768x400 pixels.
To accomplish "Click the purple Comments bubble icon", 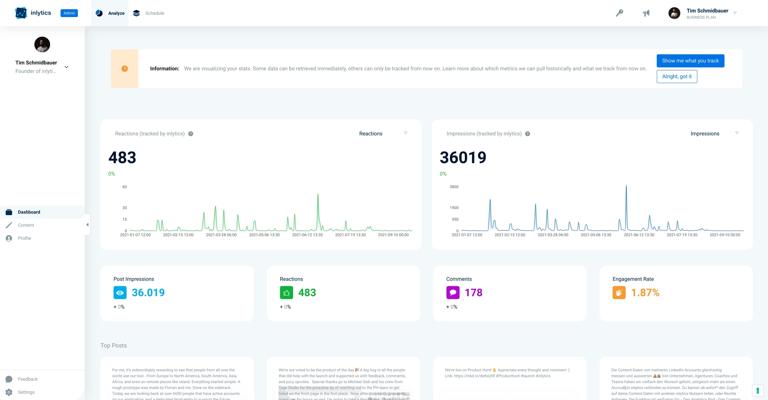I will tap(453, 293).
